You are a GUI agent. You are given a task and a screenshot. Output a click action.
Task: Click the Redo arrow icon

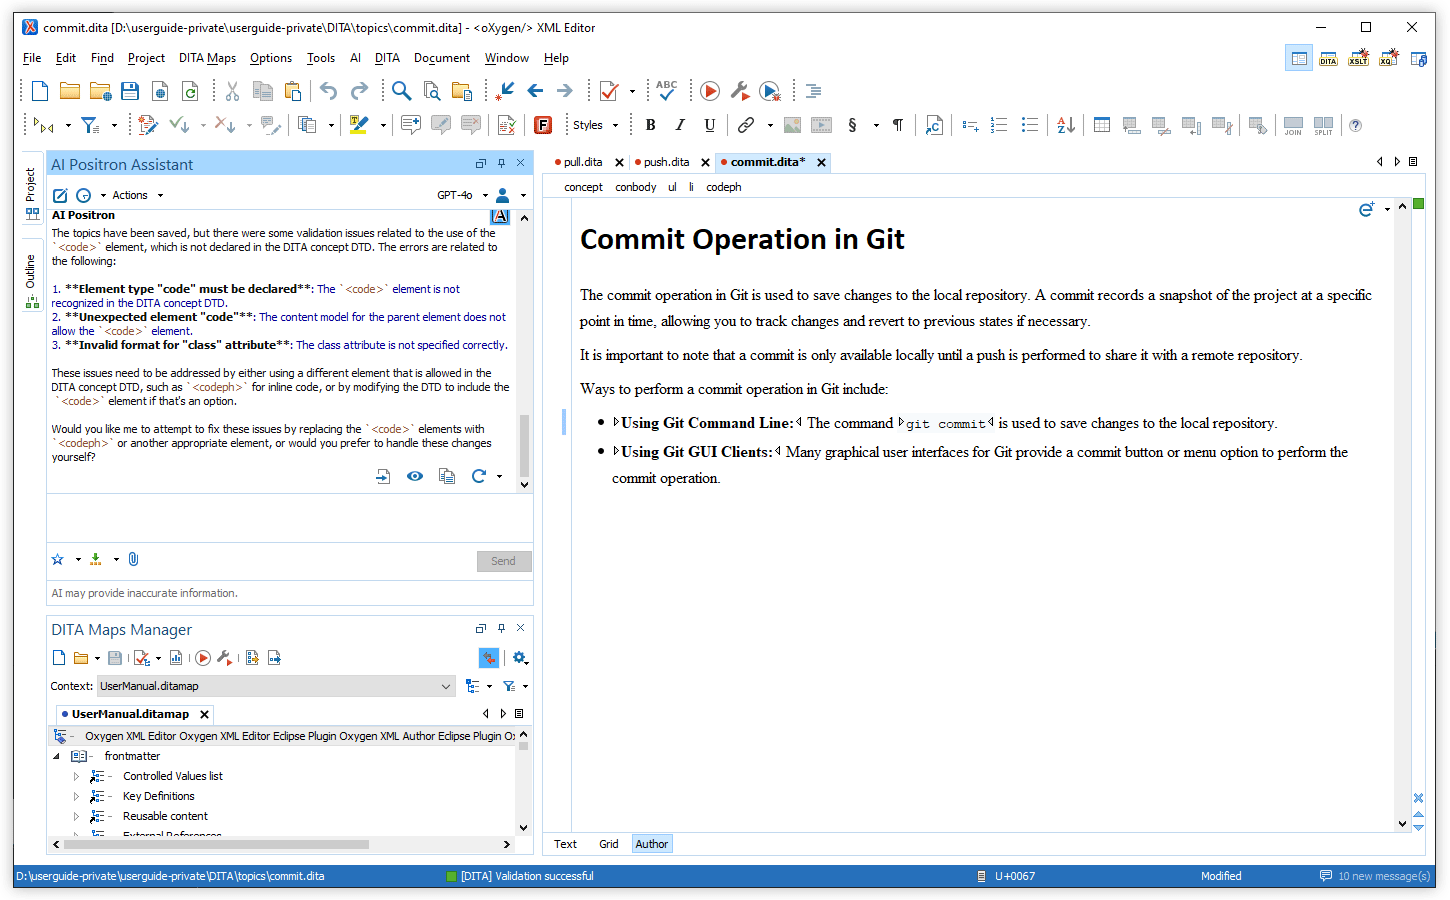(359, 91)
